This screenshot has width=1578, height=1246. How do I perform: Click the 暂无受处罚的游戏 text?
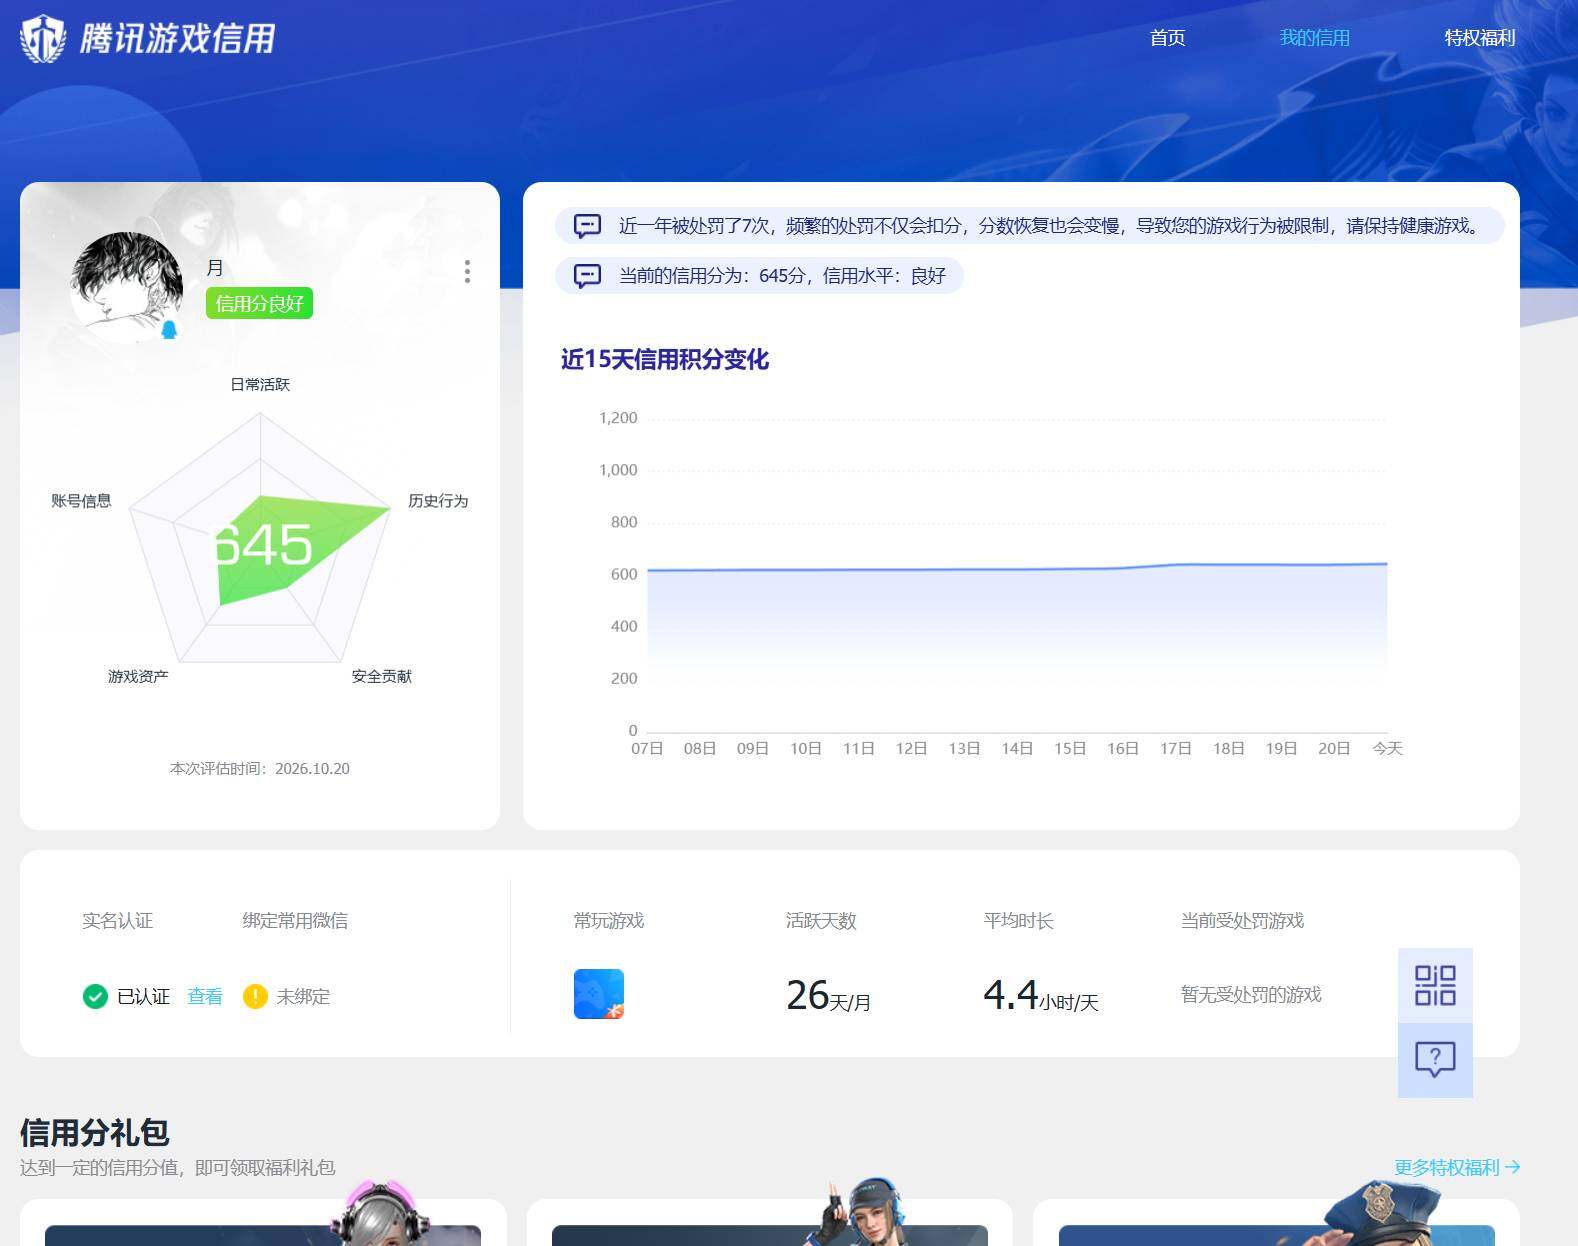[1251, 994]
